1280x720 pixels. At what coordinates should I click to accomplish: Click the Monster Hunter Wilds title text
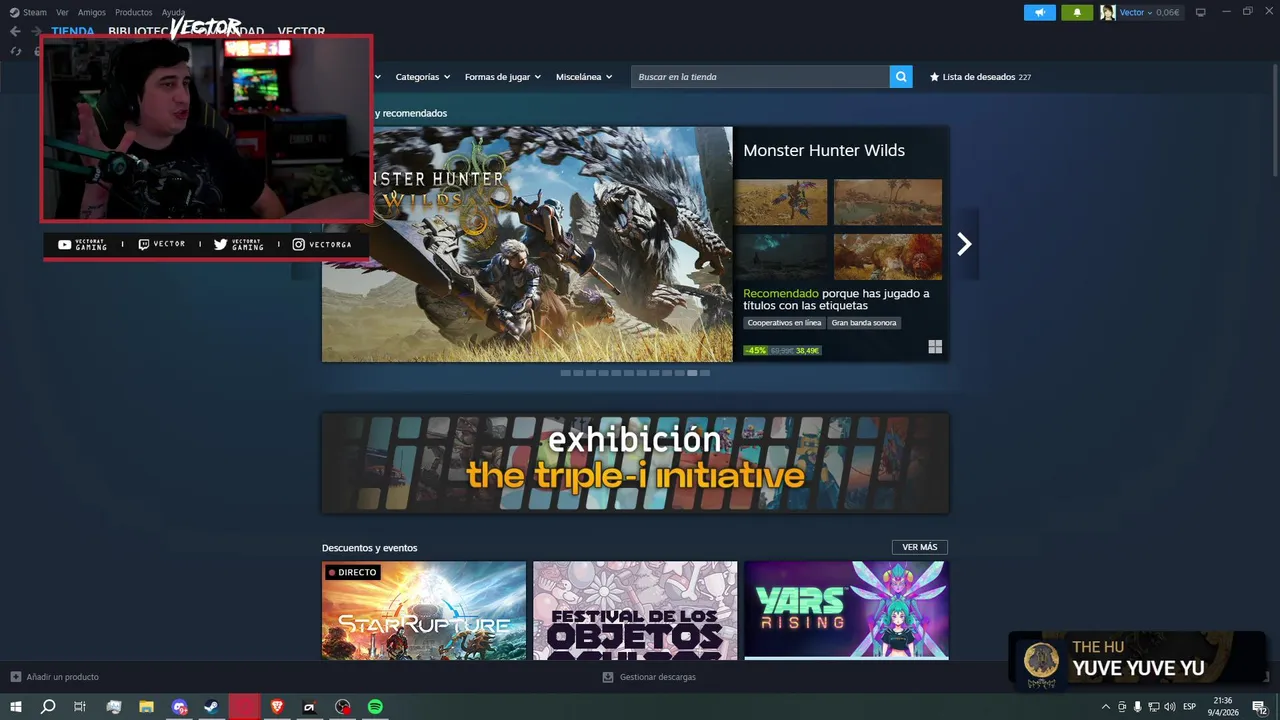[x=824, y=150]
